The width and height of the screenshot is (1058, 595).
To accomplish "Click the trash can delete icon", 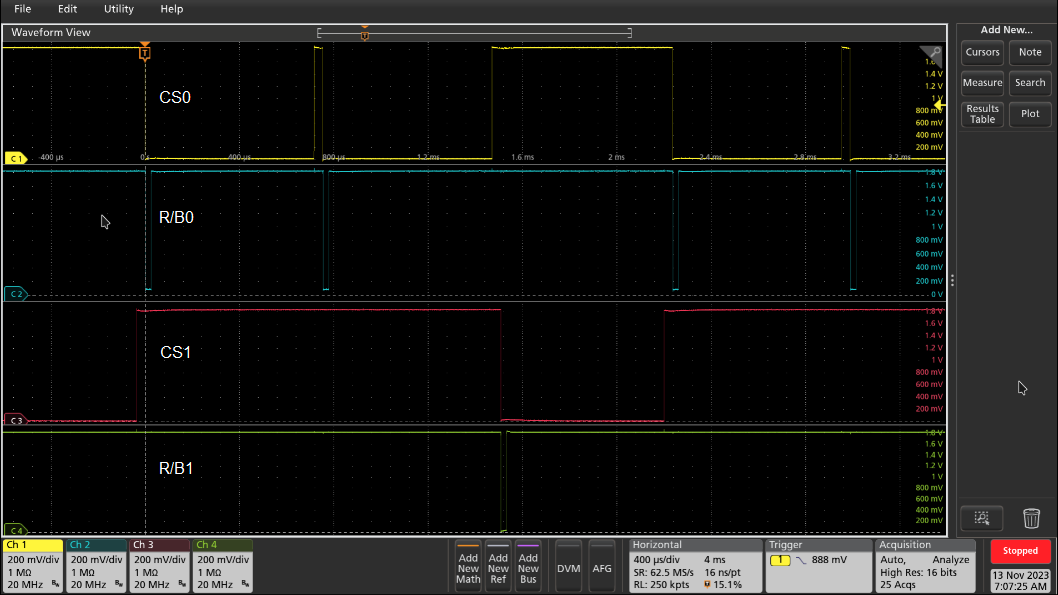I will (x=1031, y=517).
